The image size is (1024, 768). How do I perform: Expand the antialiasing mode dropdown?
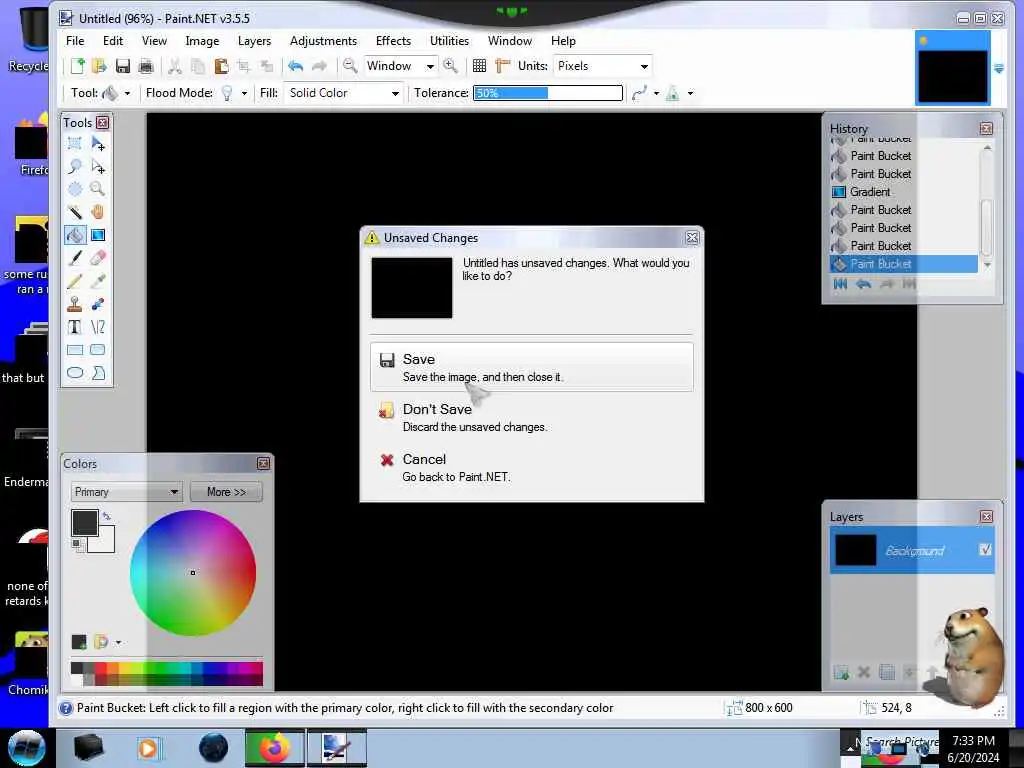[656, 93]
